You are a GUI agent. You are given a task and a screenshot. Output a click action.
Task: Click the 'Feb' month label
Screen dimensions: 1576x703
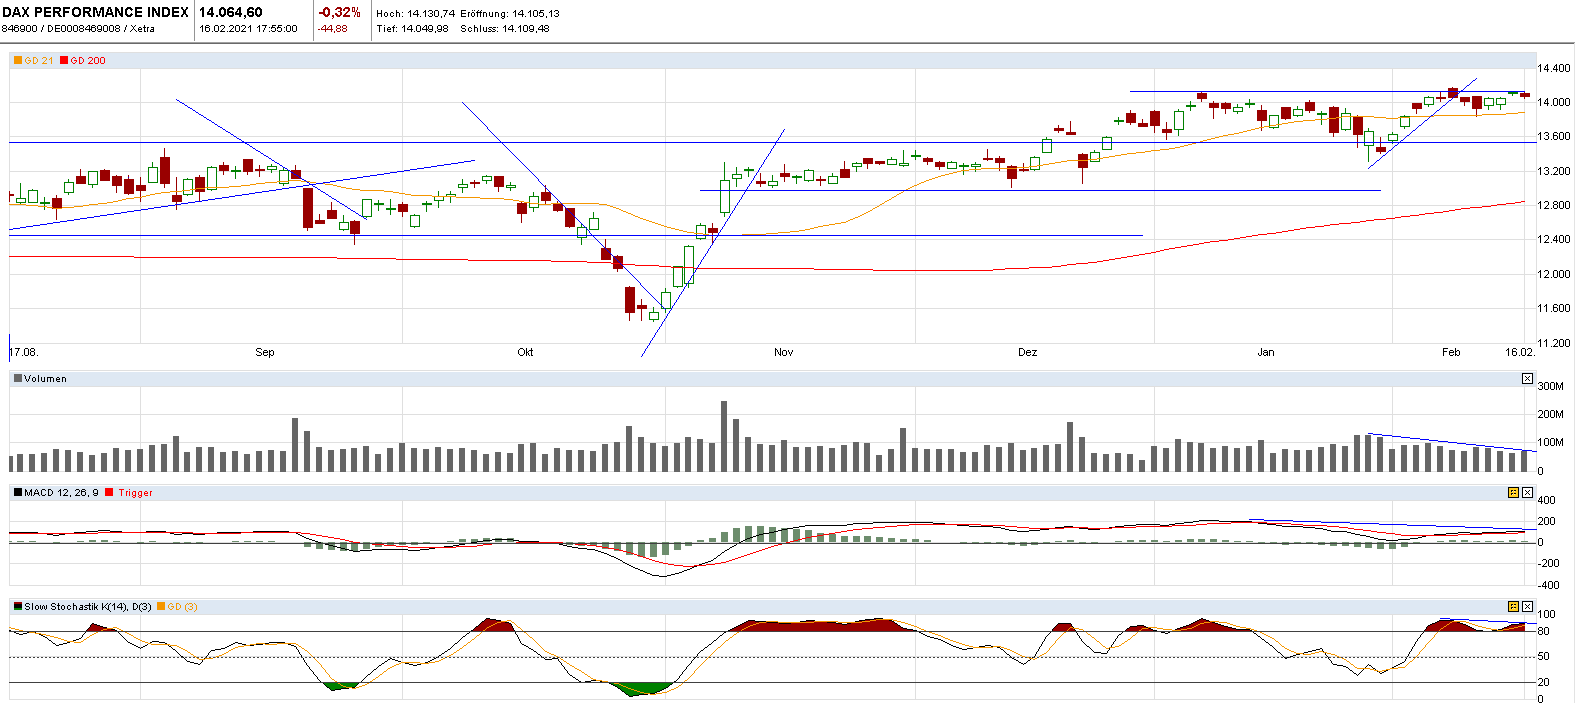coord(1451,352)
